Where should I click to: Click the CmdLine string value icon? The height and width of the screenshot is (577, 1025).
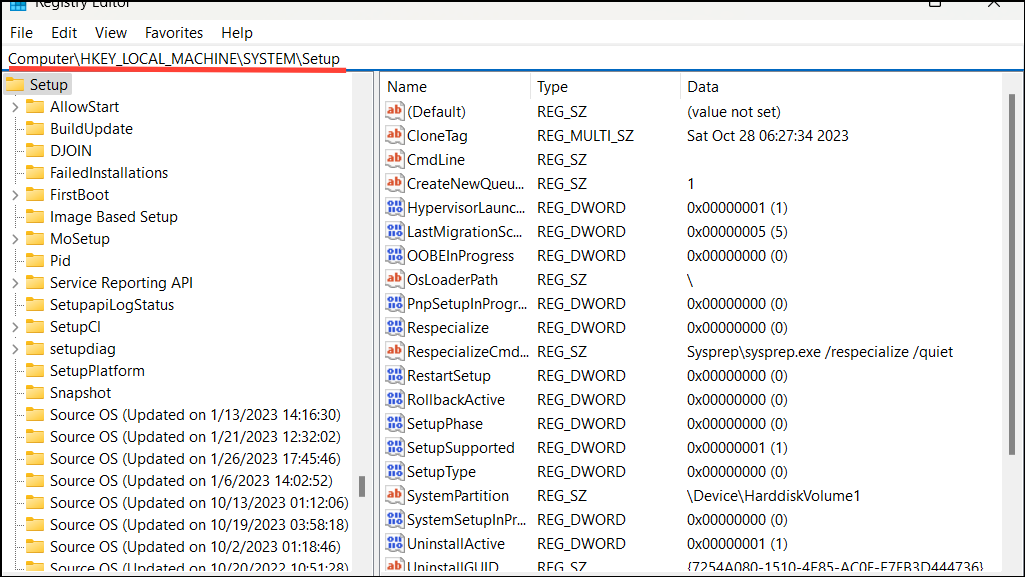[394, 159]
